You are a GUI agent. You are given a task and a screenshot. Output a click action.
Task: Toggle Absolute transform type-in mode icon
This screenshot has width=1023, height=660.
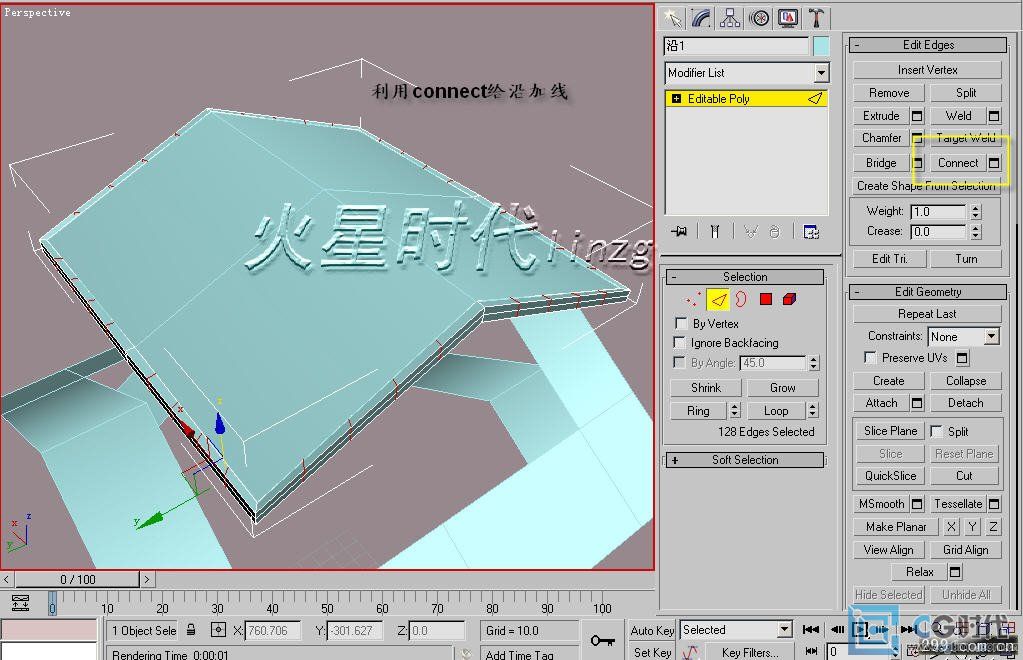219,630
